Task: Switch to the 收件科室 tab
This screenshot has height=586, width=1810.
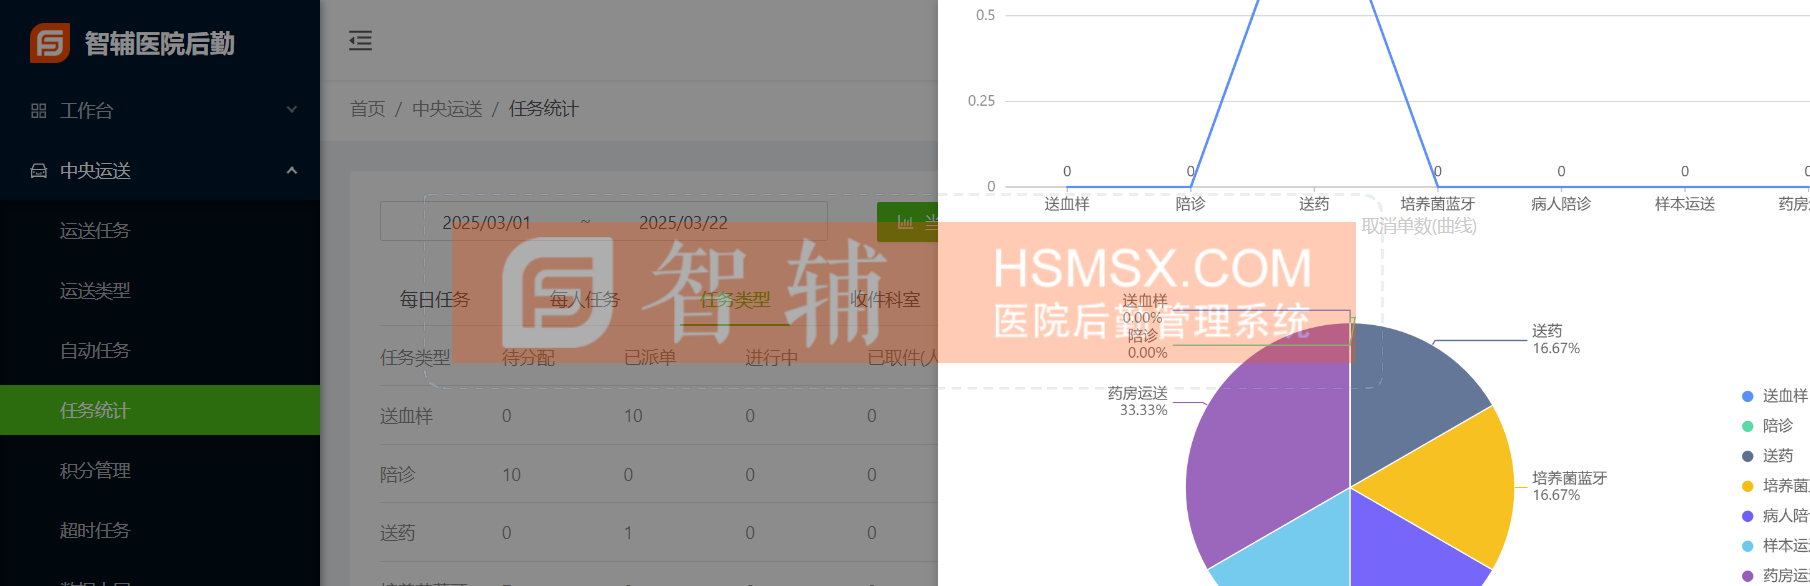Action: [885, 299]
